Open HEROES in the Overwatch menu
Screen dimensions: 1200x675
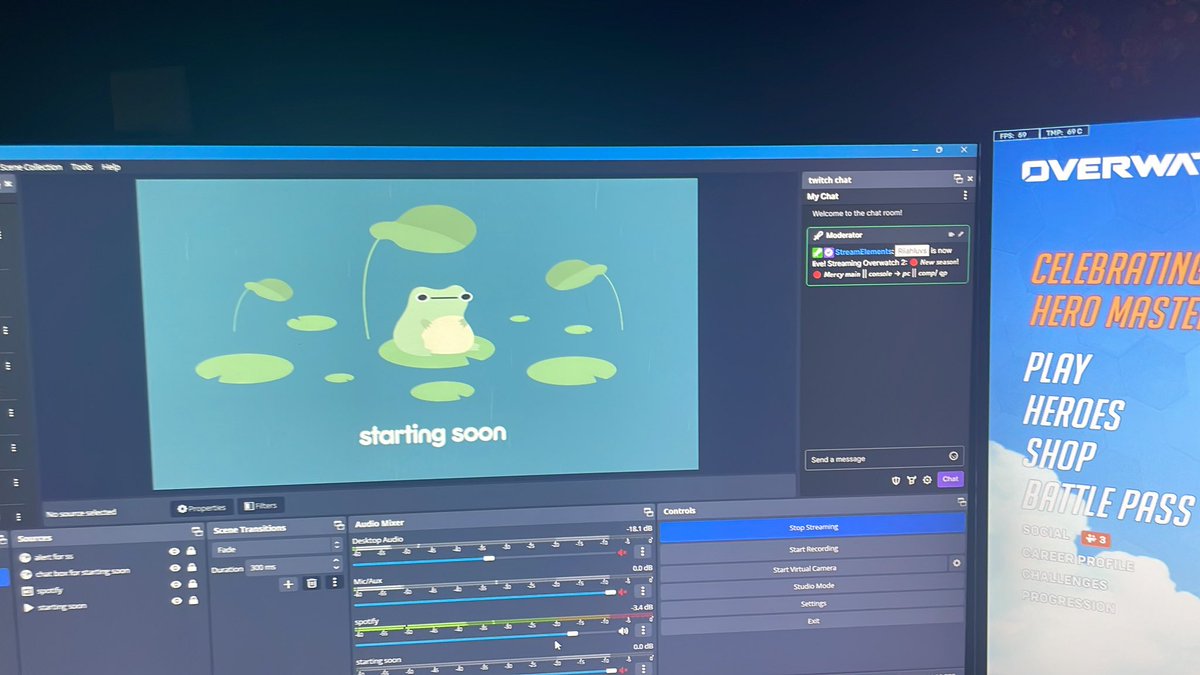click(x=1073, y=412)
